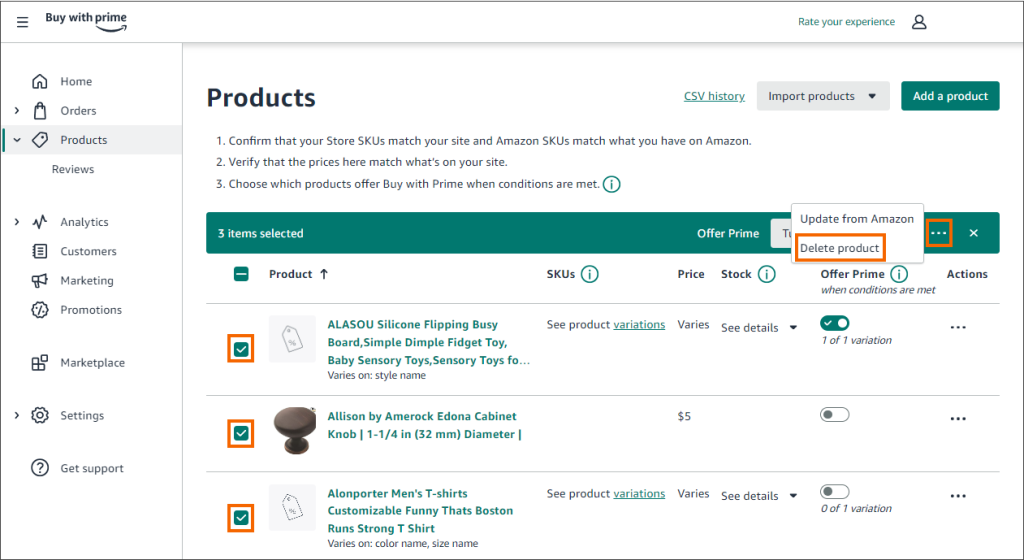Open Marketing in sidebar navigation
1024x560 pixels.
pos(87,281)
